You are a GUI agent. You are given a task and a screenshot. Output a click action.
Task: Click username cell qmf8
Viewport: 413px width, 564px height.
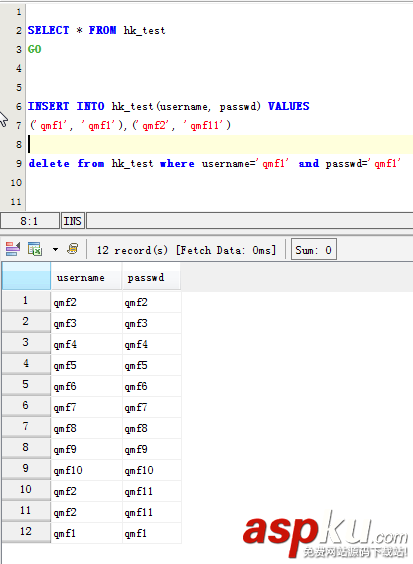click(86, 428)
